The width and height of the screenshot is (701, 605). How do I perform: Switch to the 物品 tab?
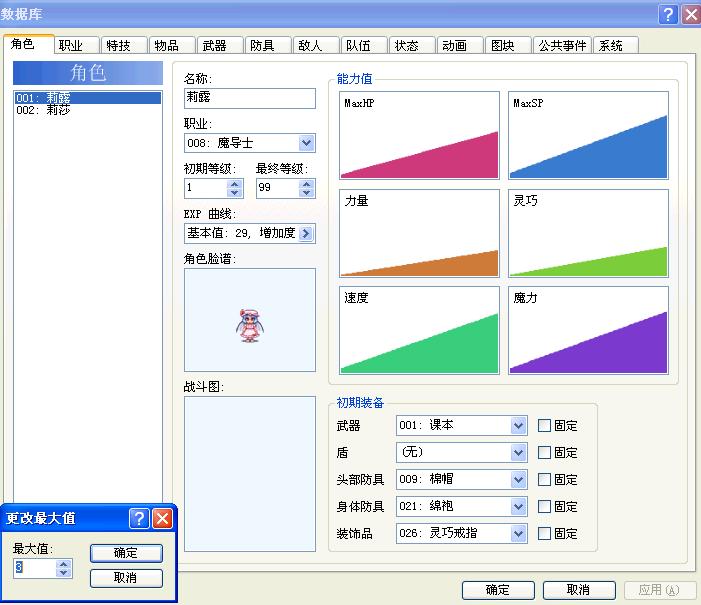(172, 46)
